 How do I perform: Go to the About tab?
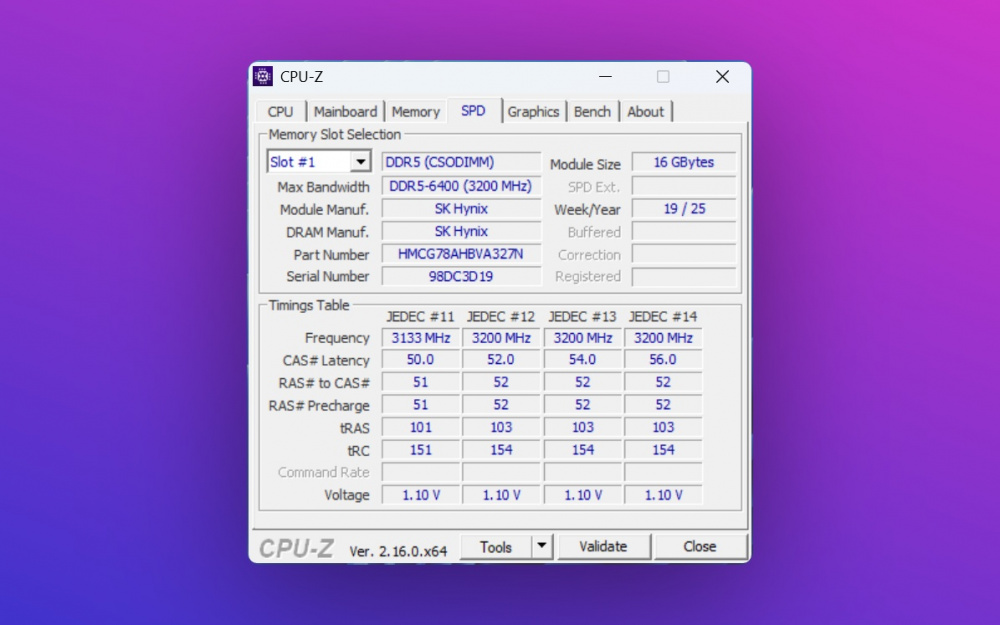pyautogui.click(x=645, y=112)
